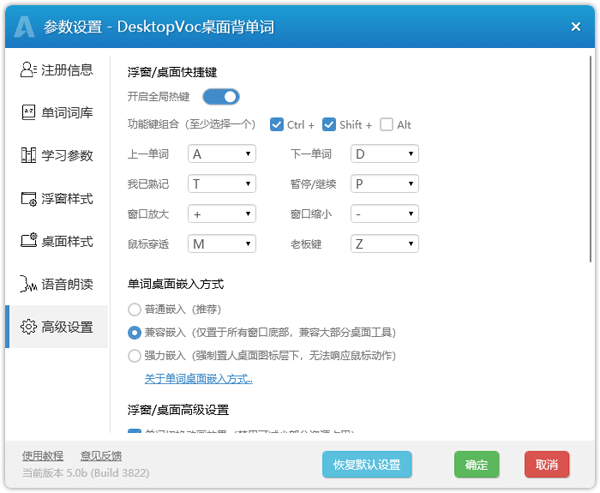Click the 当前版本 5.0b (Build 3822) text
Screen dimensions: 600x493
click(x=86, y=473)
